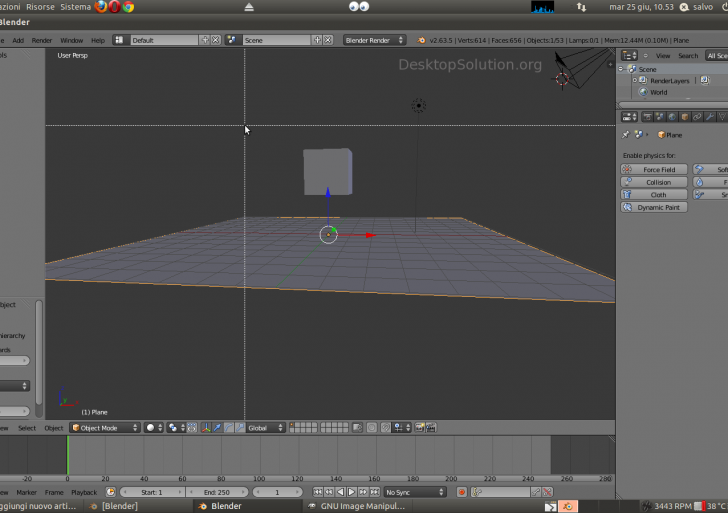
Task: Click the Force Field physics button
Action: tap(655, 170)
